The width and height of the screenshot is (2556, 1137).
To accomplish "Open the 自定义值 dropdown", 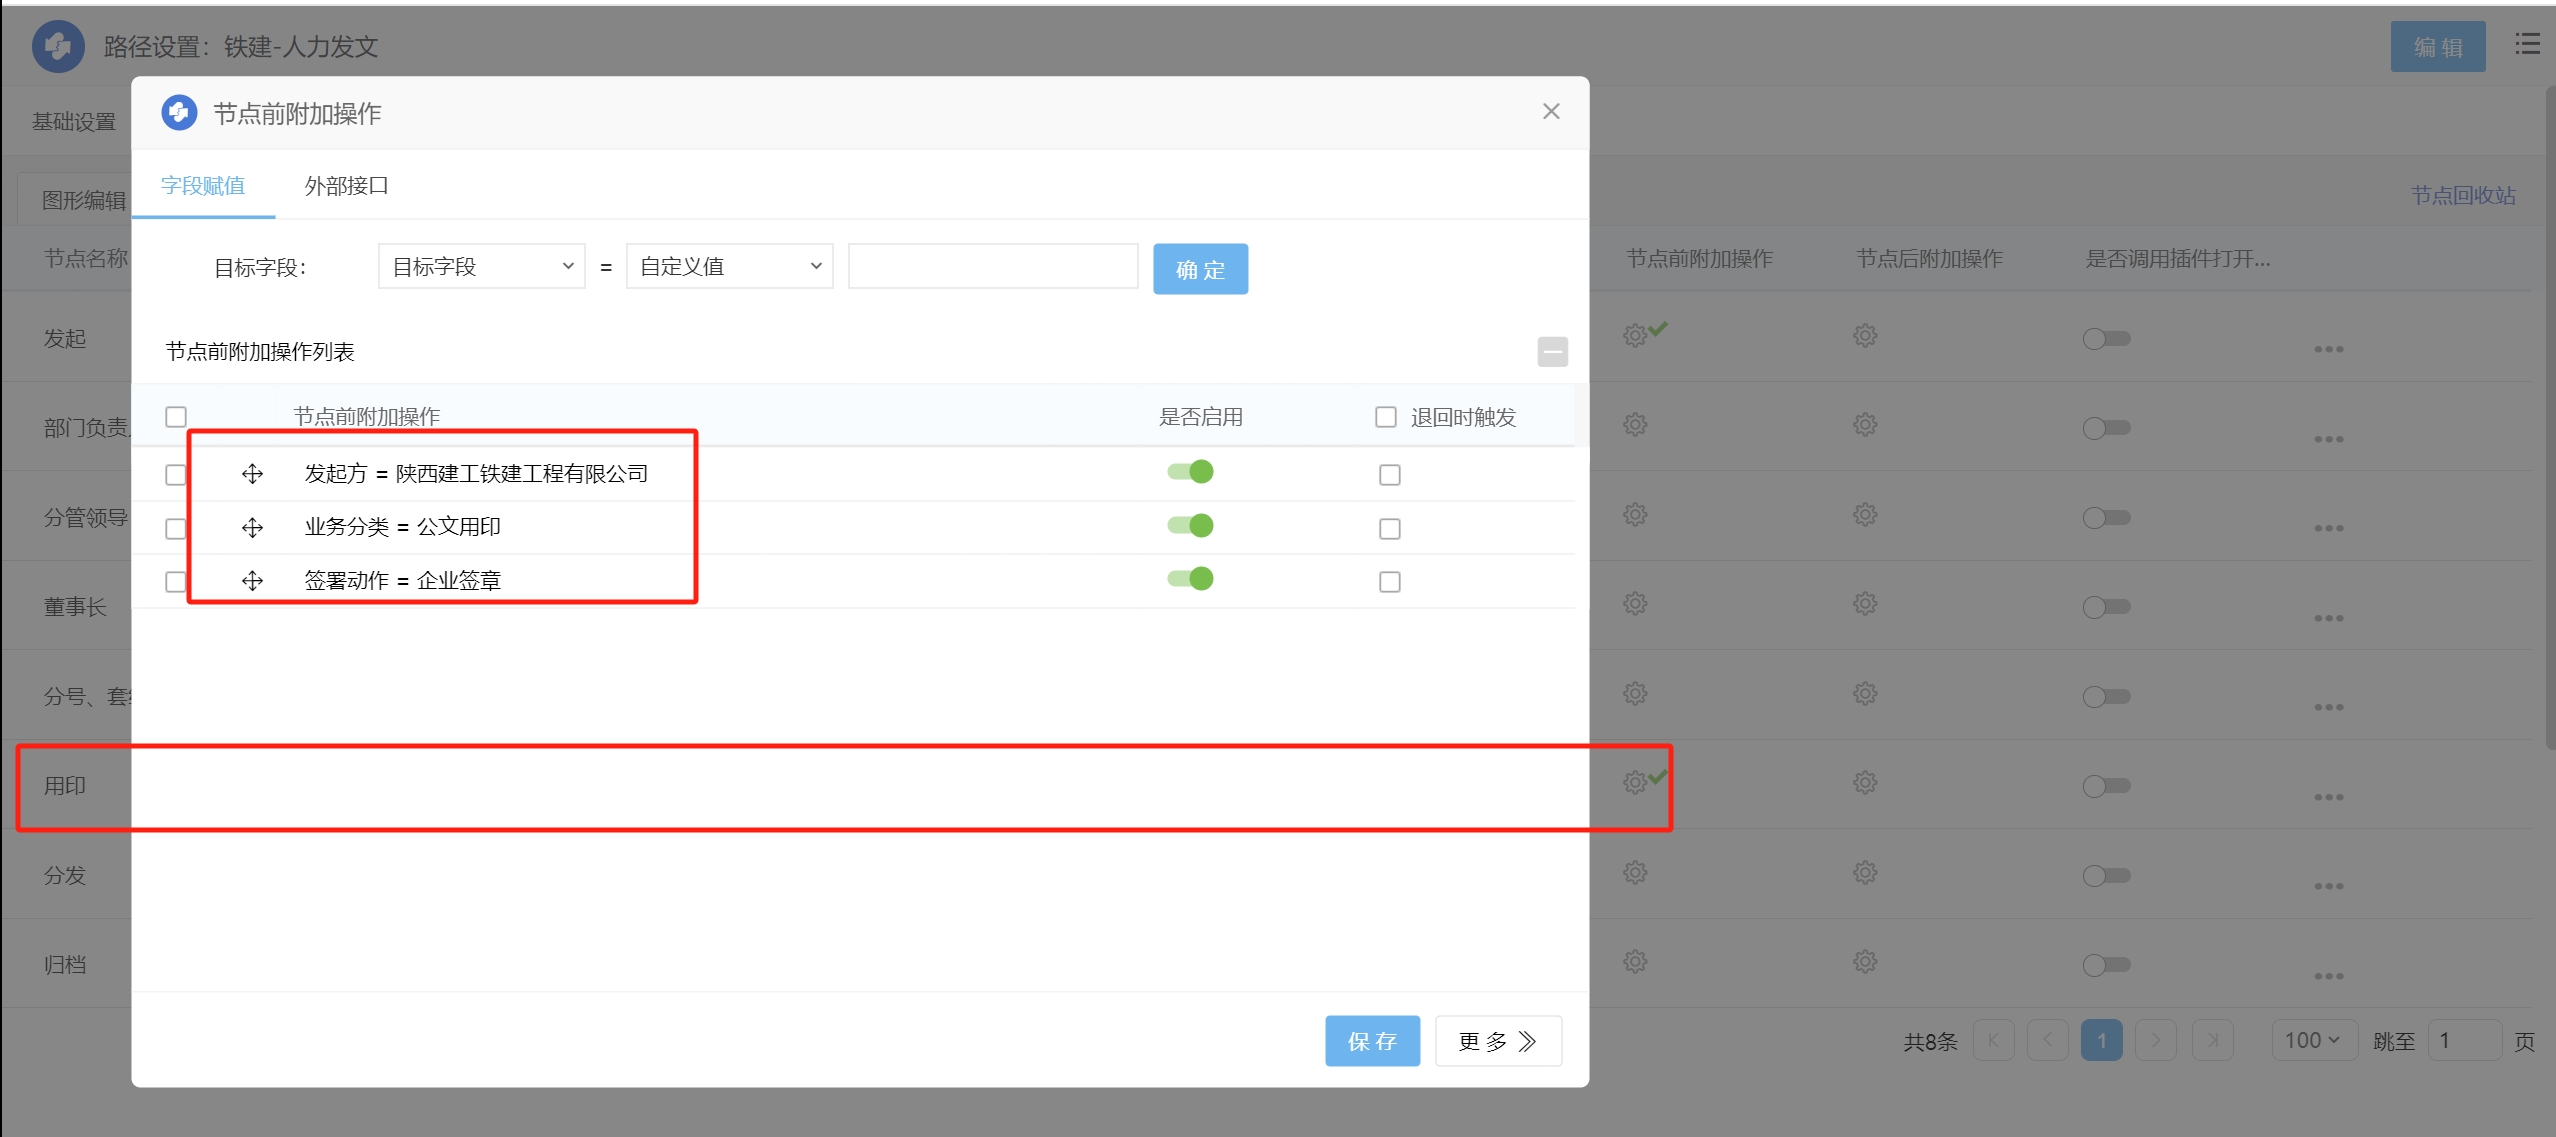I will (729, 267).
